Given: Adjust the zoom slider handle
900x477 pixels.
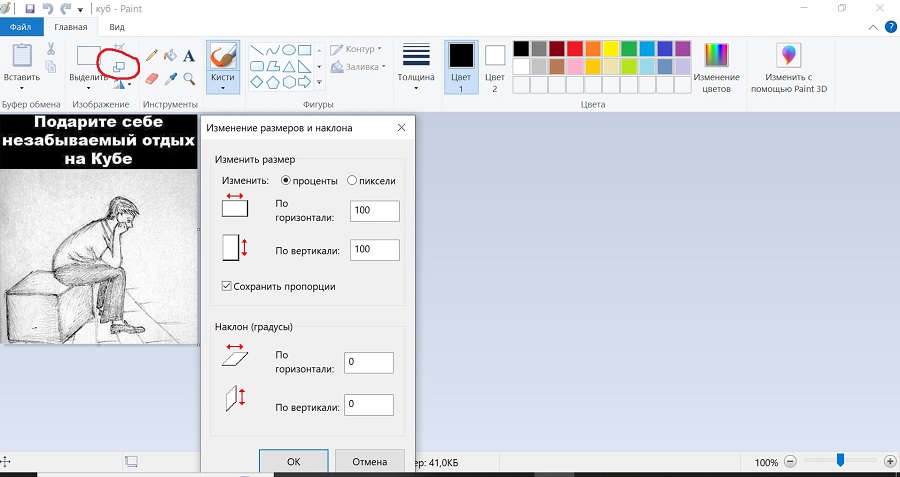Looking at the screenshot, I should tap(840, 460).
